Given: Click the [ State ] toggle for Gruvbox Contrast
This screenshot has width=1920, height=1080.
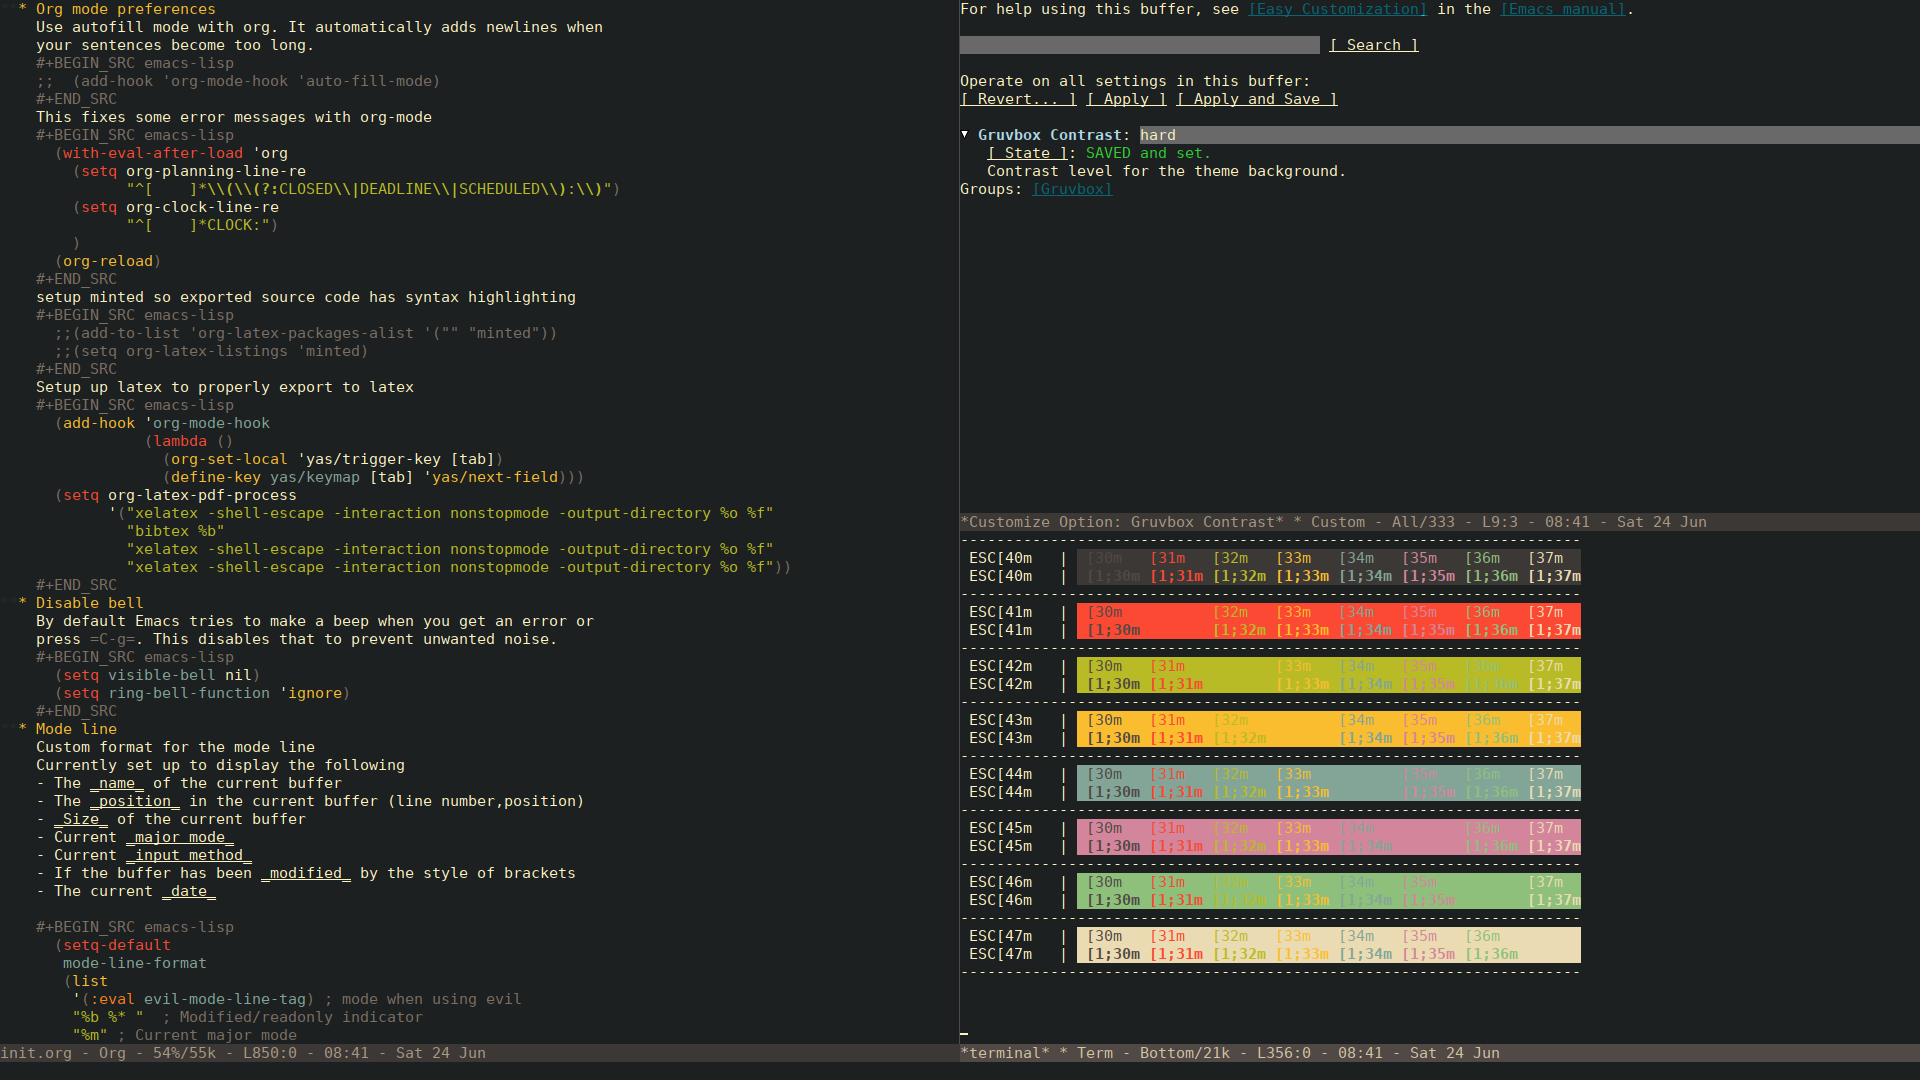Looking at the screenshot, I should 1027,152.
